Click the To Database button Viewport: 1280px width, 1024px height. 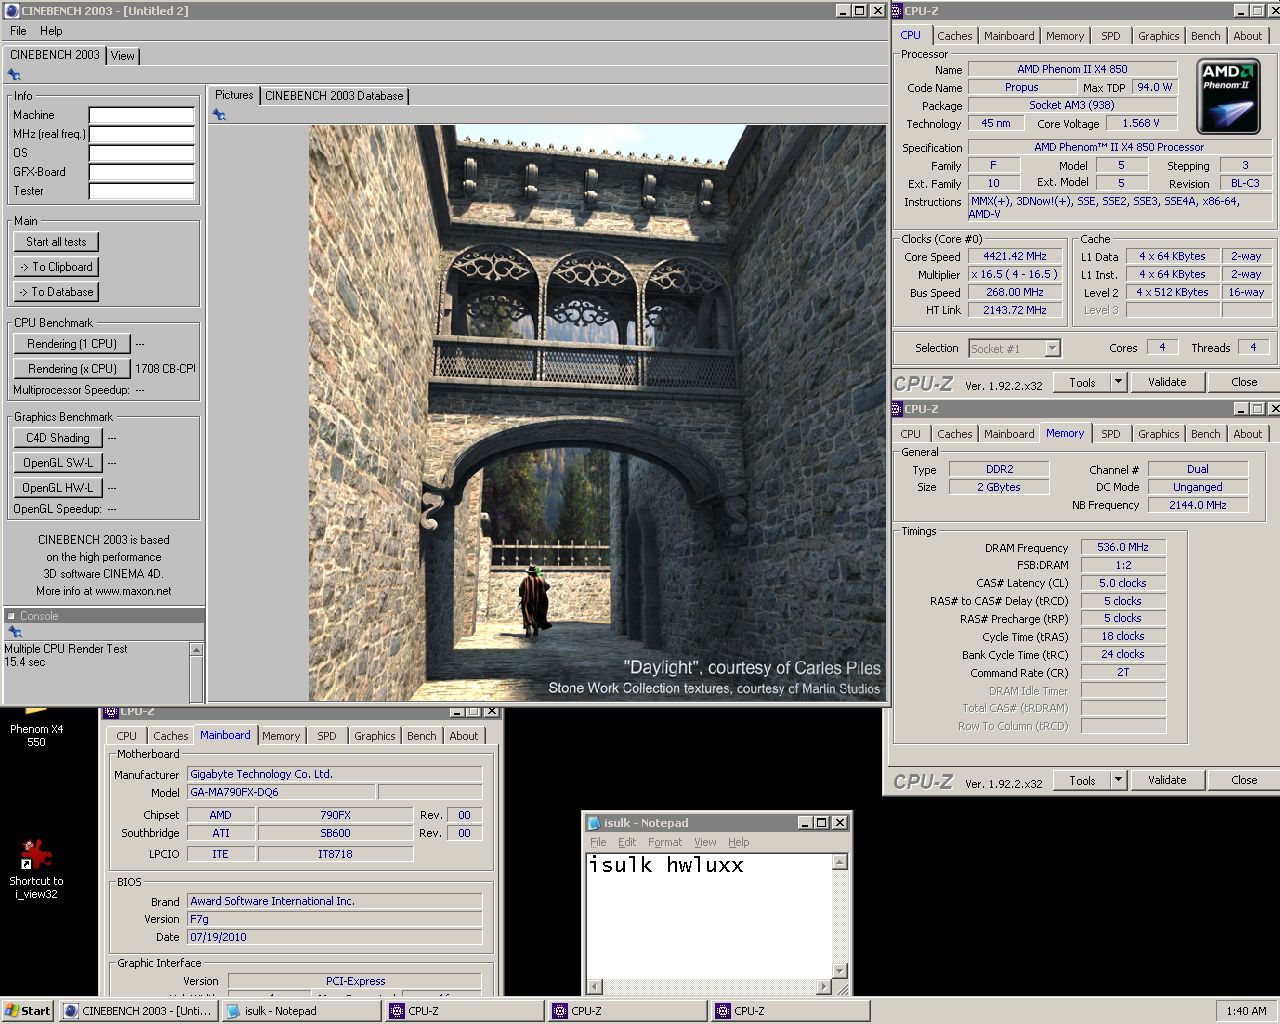pos(56,292)
